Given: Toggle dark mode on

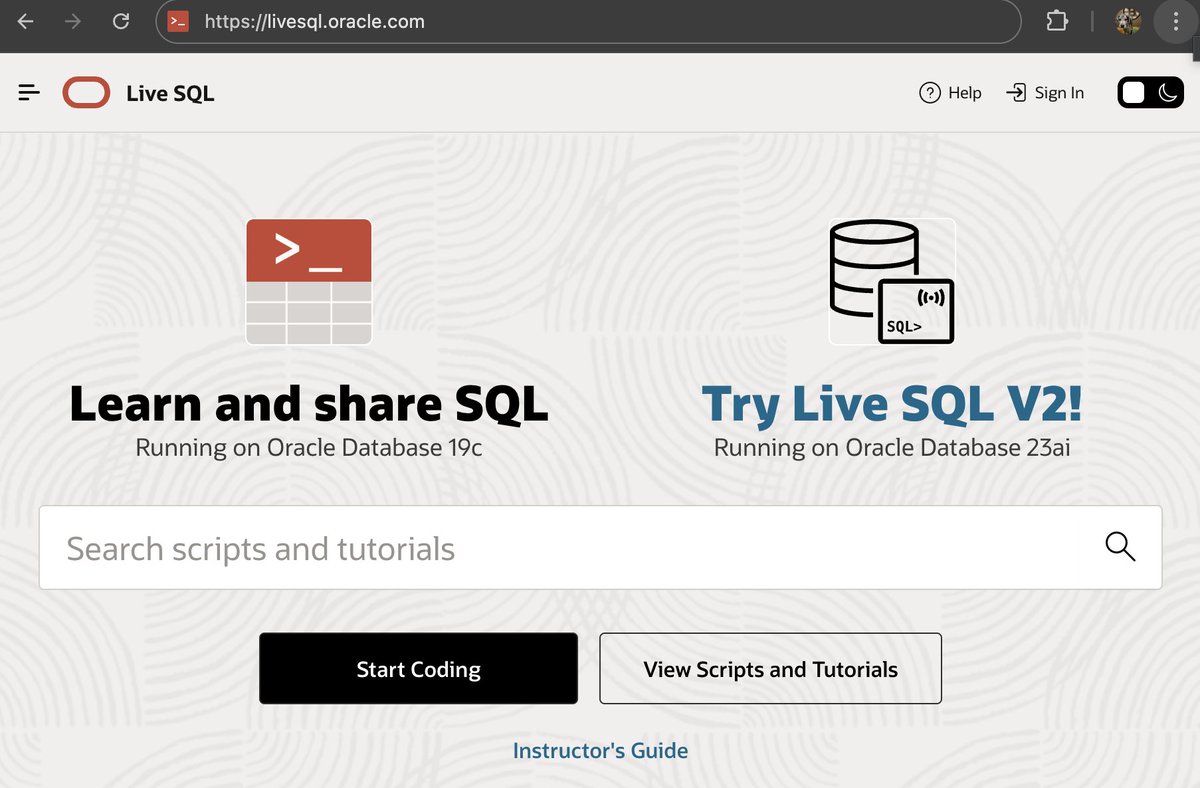Looking at the screenshot, I should [x=1168, y=92].
